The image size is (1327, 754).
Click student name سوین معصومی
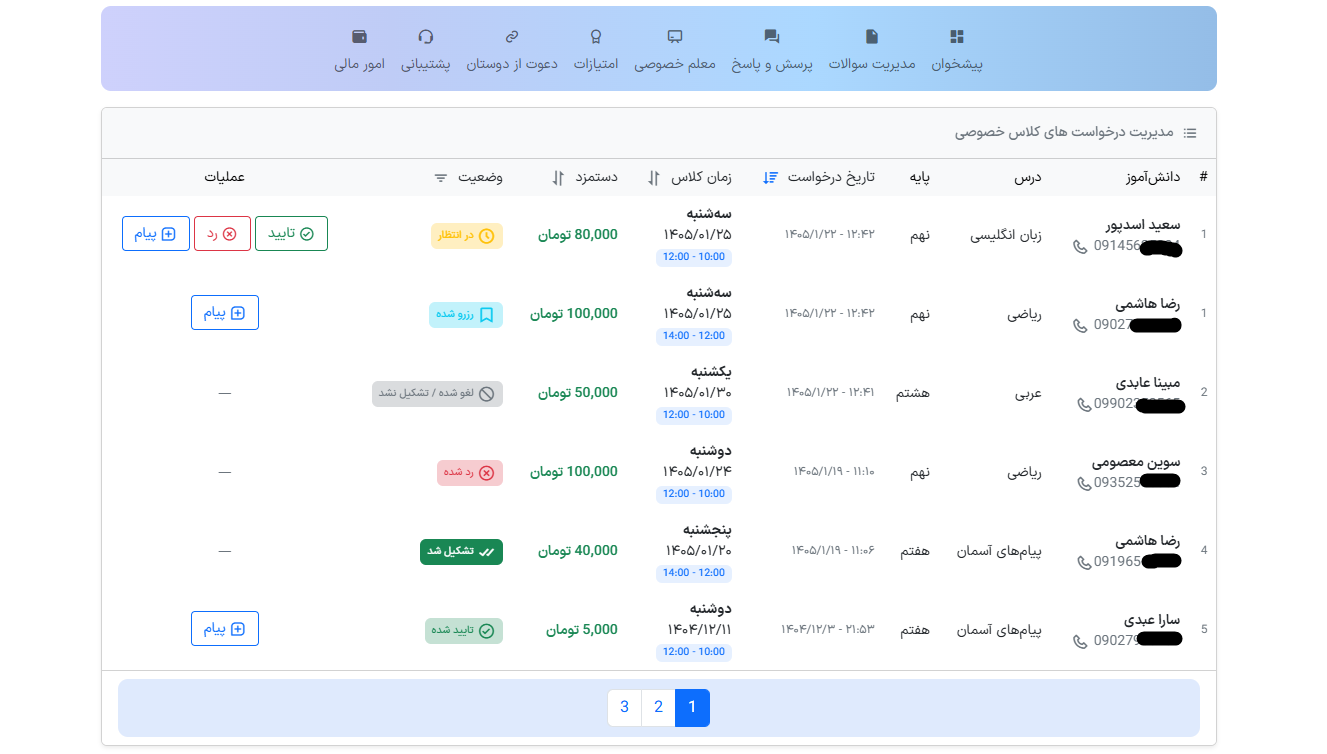point(1136,462)
